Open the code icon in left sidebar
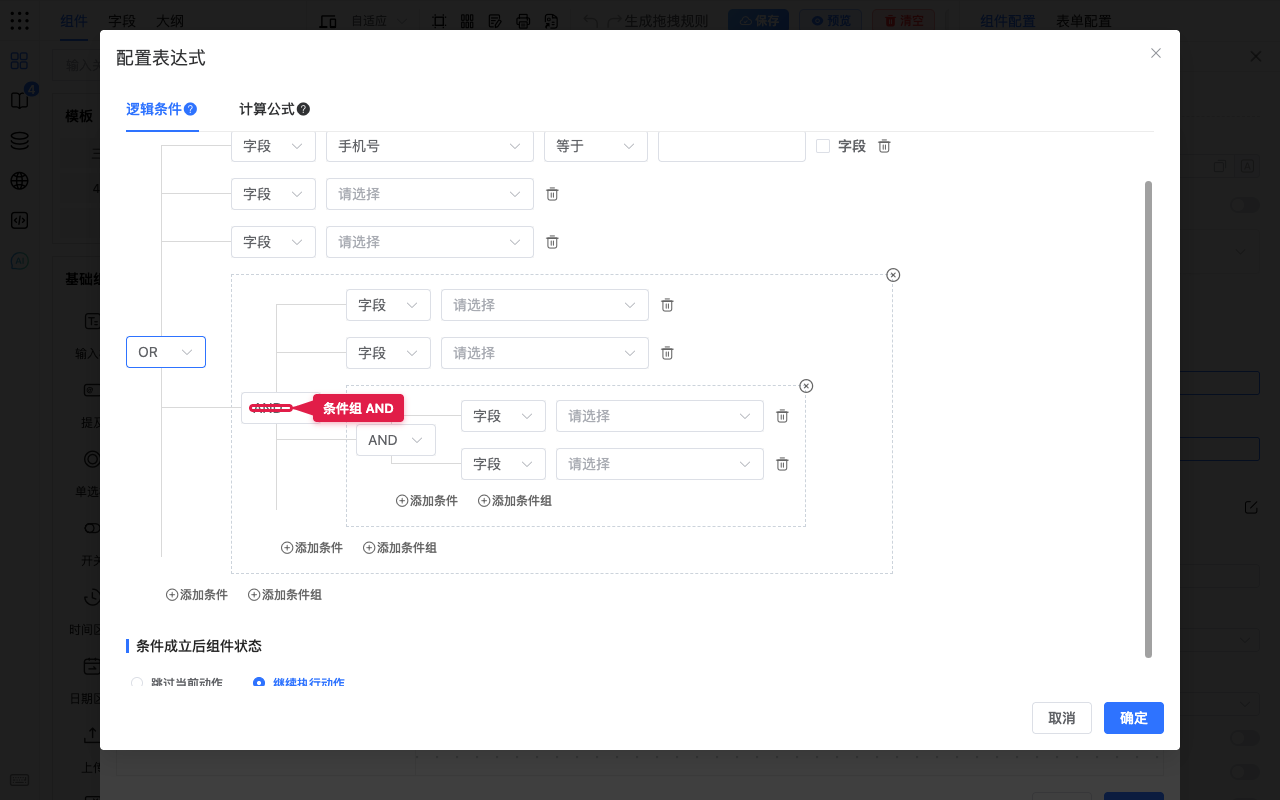This screenshot has height=800, width=1280. [x=19, y=221]
